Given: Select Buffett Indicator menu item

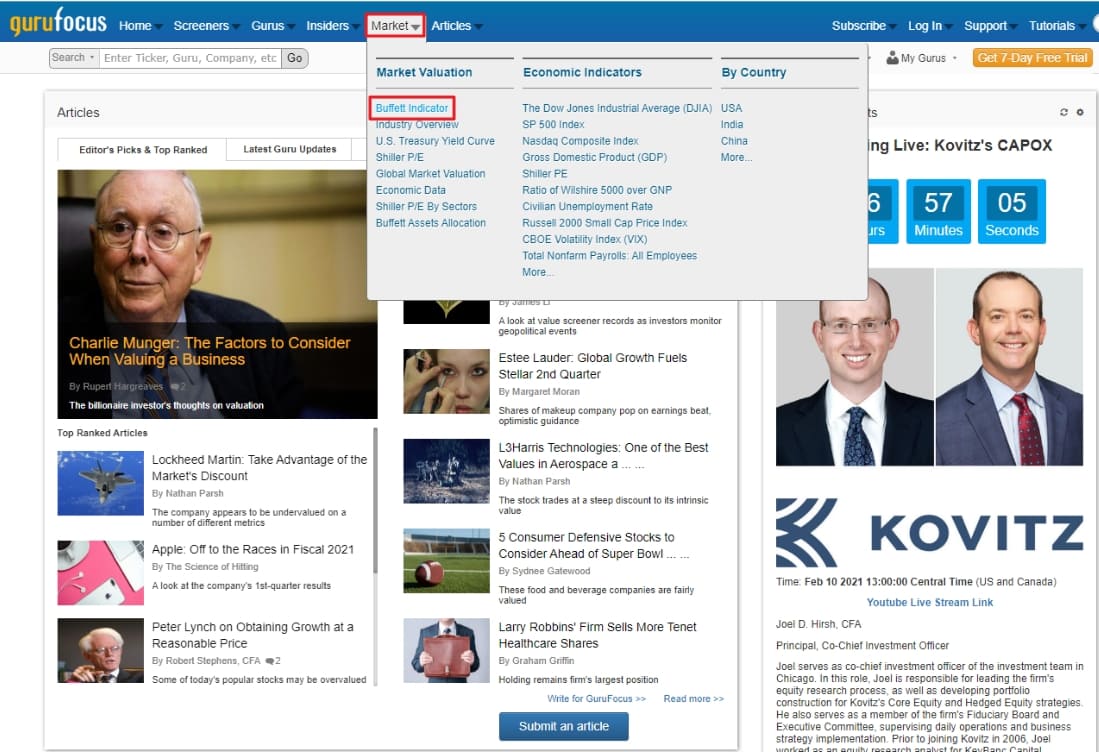Looking at the screenshot, I should click(x=411, y=108).
